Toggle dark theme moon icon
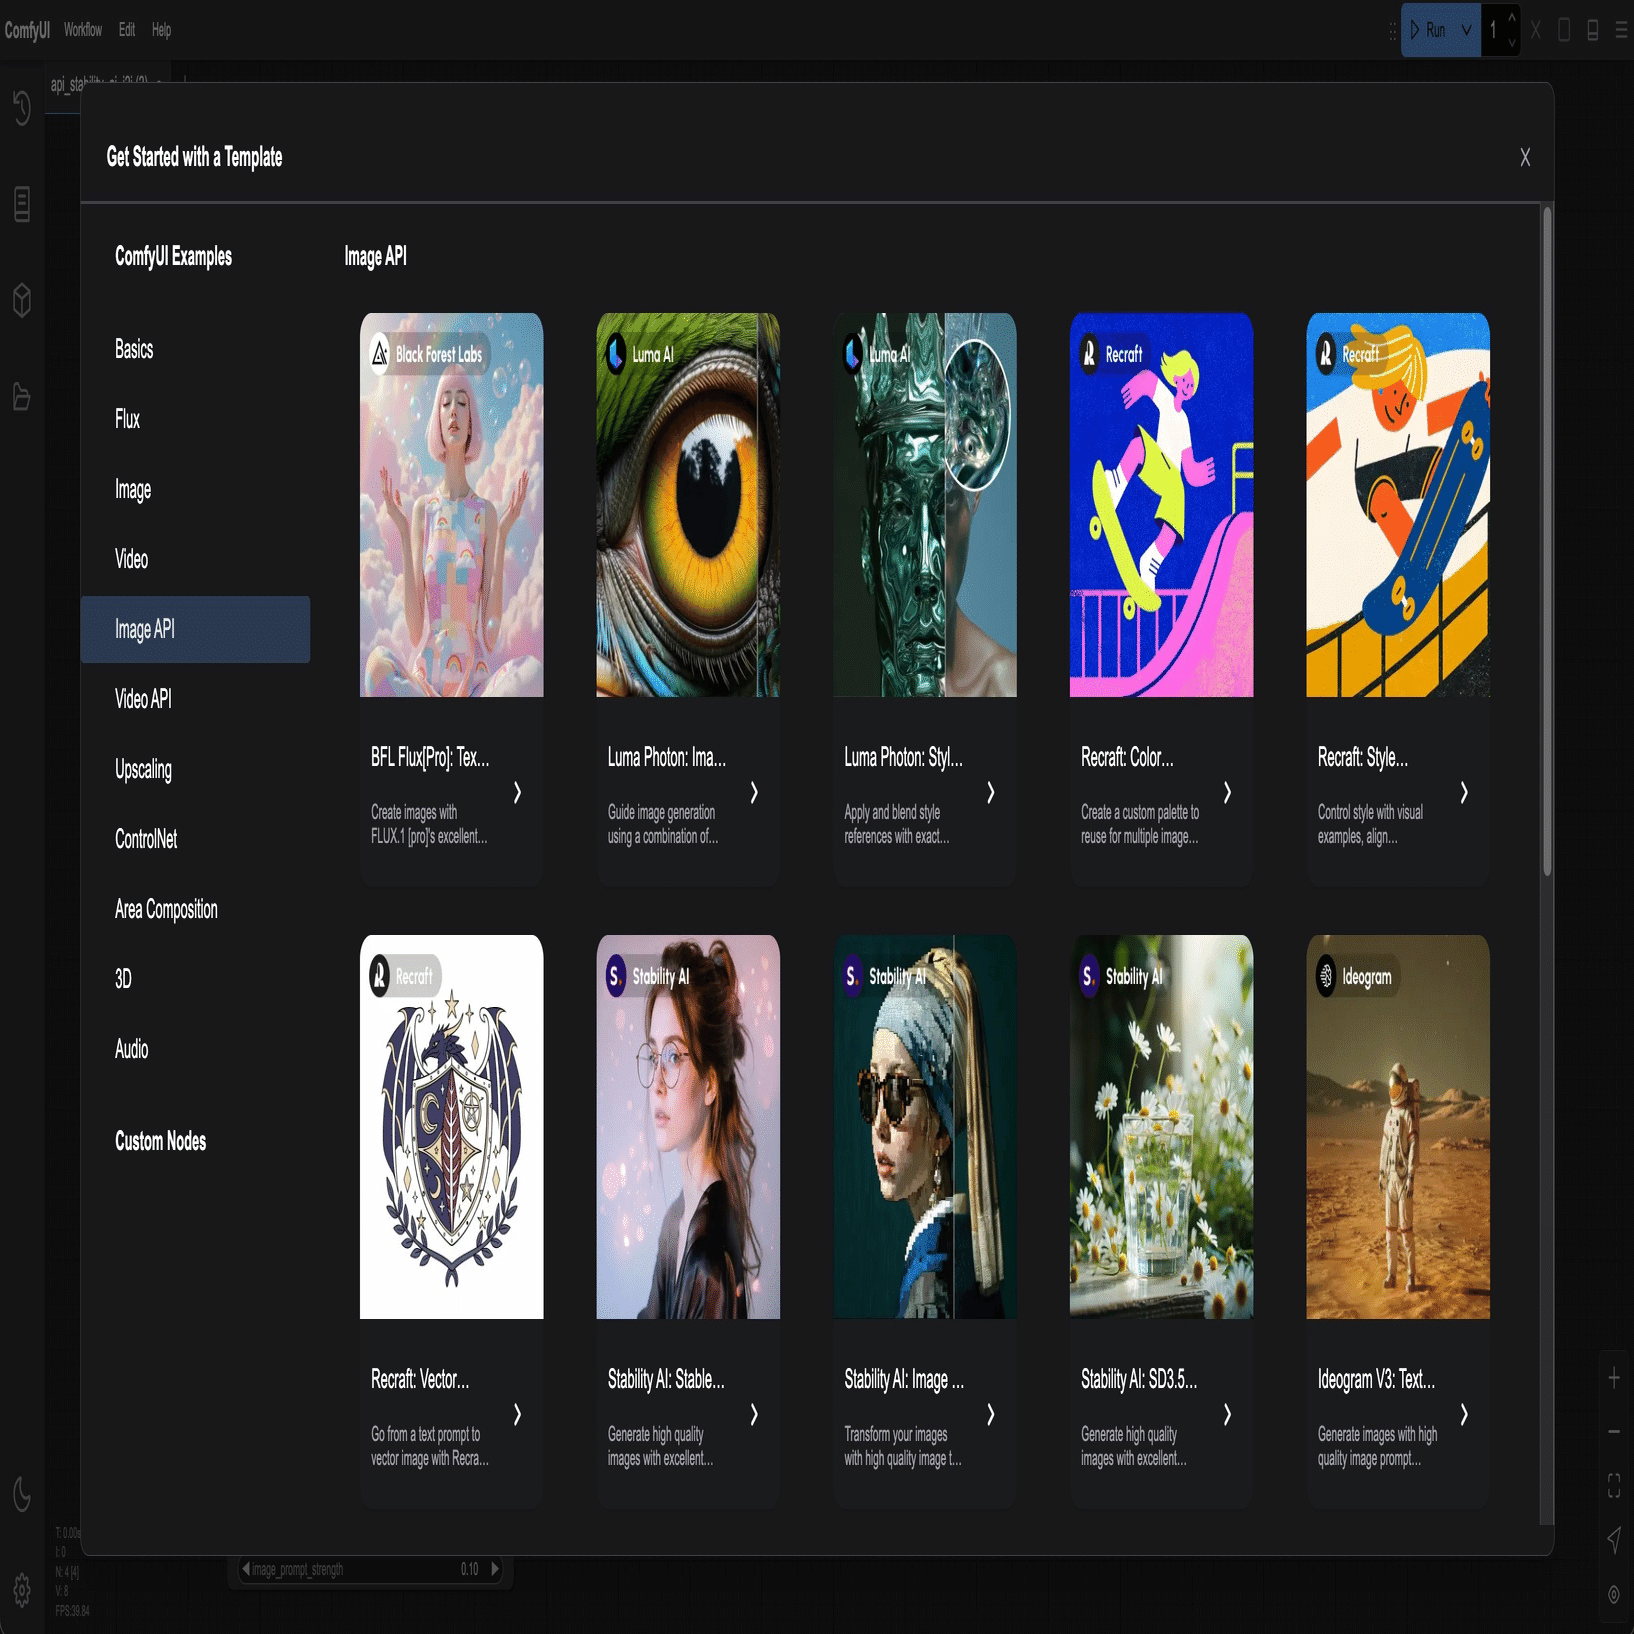 pyautogui.click(x=22, y=1494)
